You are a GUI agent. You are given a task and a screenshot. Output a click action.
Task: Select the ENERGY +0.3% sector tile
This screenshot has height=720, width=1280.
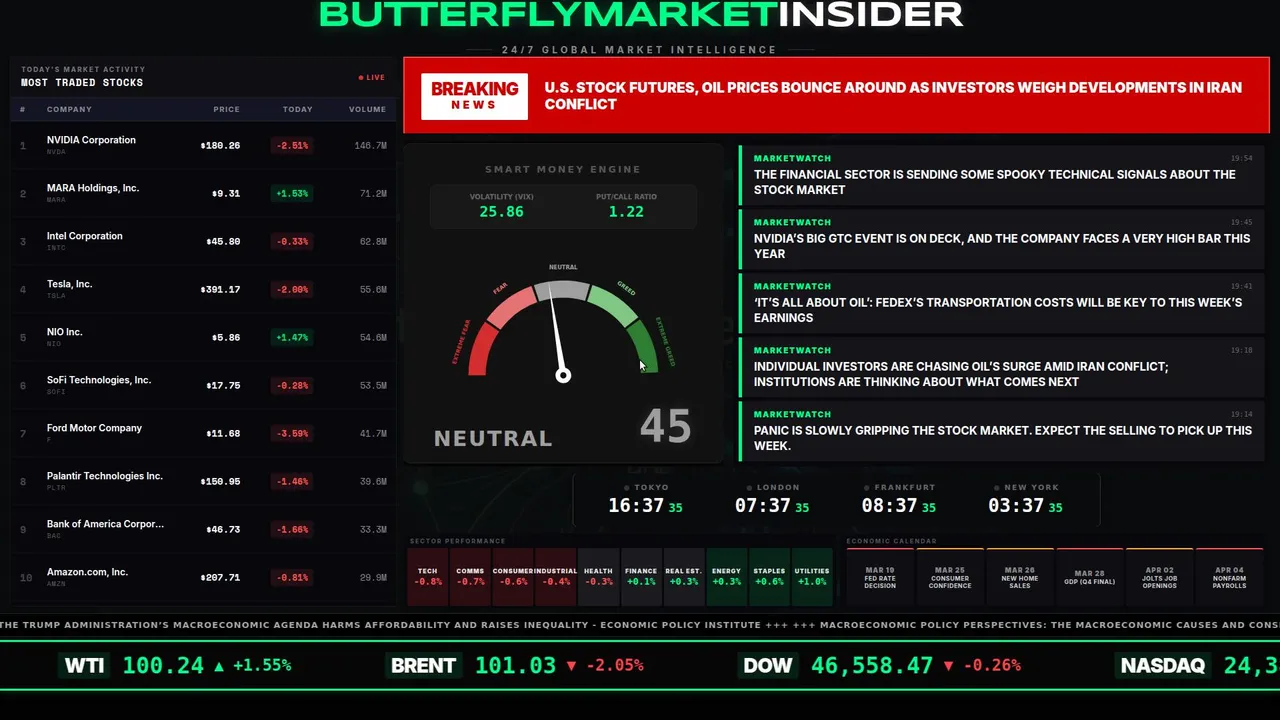(726, 577)
